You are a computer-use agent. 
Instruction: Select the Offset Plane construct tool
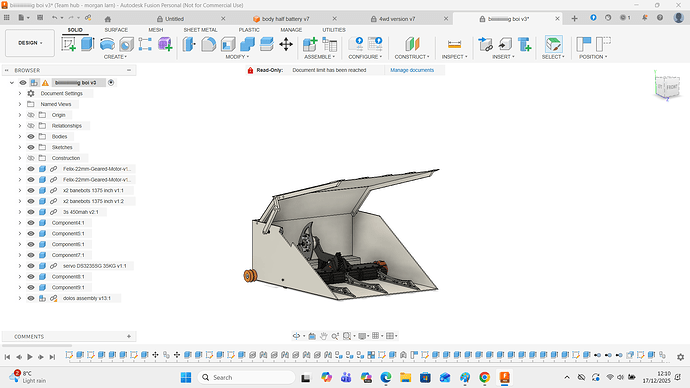(x=412, y=44)
